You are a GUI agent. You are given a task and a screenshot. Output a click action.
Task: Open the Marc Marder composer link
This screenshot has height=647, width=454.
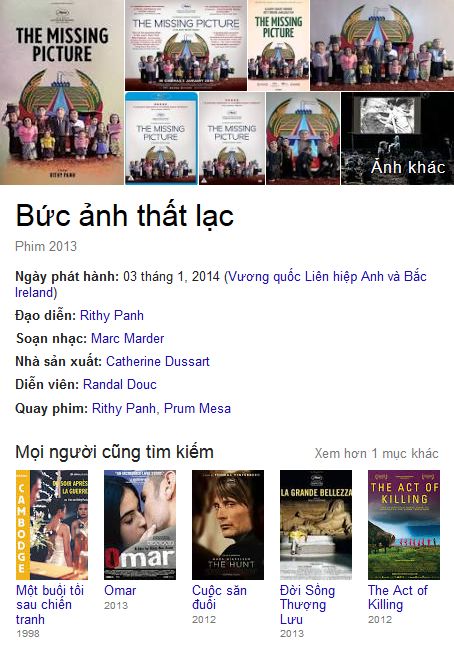click(x=128, y=338)
